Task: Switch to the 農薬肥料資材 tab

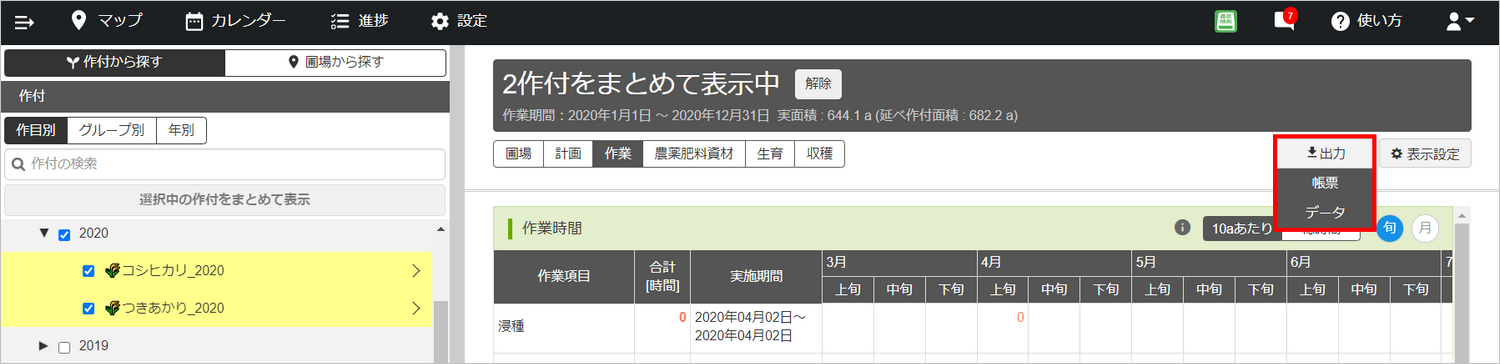Action: 694,154
